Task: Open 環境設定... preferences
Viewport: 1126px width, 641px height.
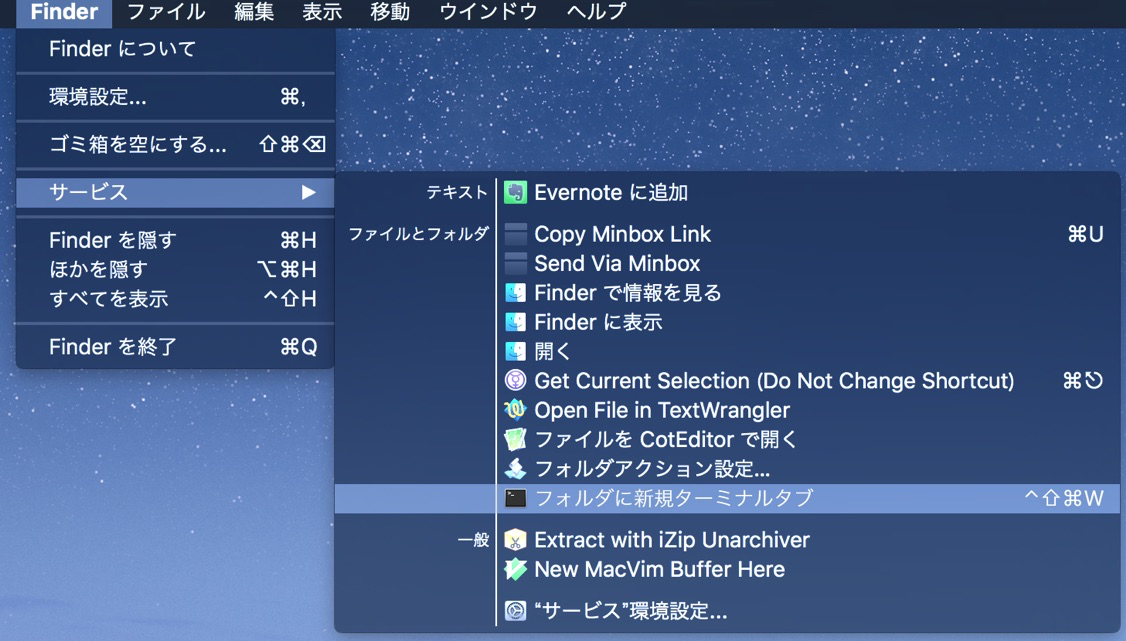Action: click(175, 97)
